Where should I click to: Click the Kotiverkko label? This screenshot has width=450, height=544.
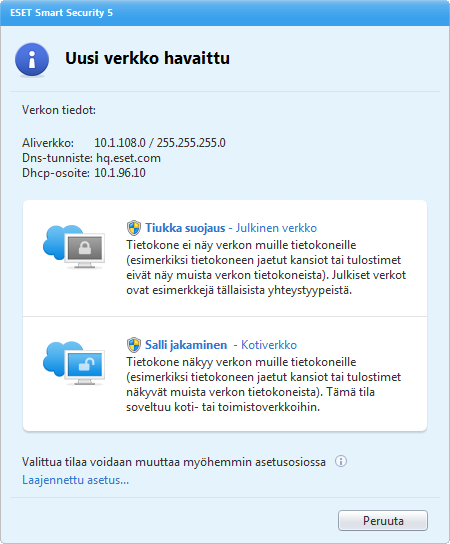point(269,345)
